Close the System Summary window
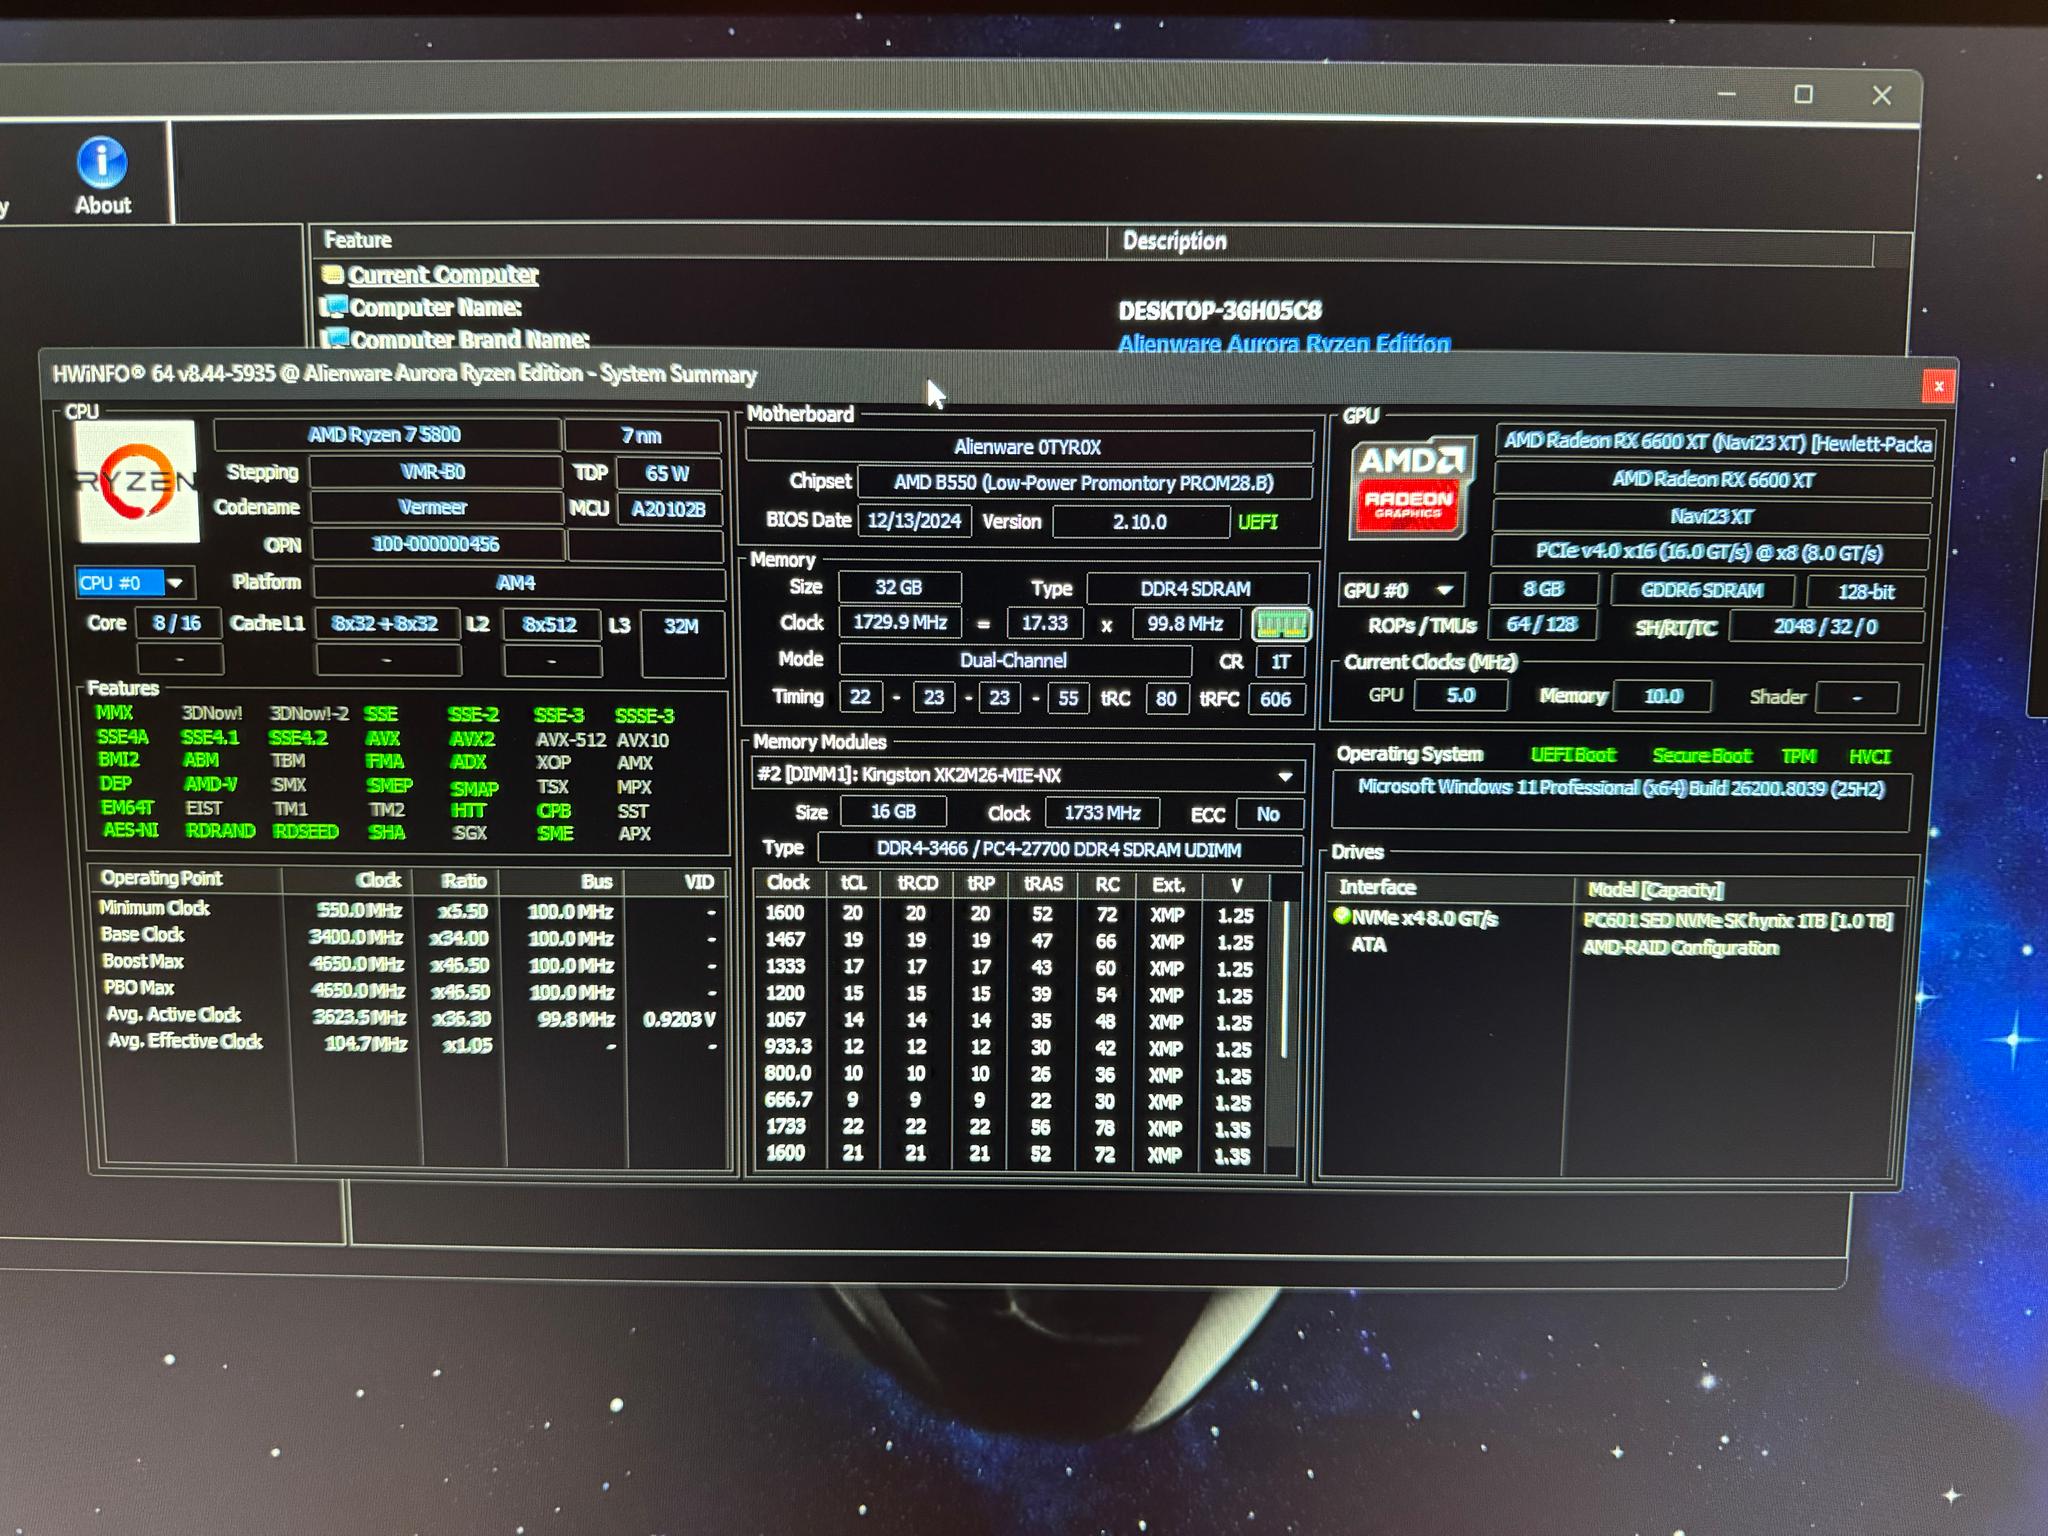Viewport: 2048px width, 1536px height. (x=1938, y=386)
